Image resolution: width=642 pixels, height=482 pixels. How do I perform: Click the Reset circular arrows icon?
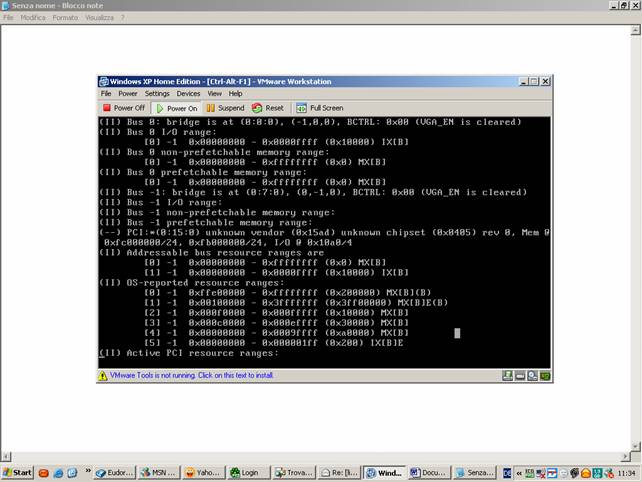tap(257, 108)
